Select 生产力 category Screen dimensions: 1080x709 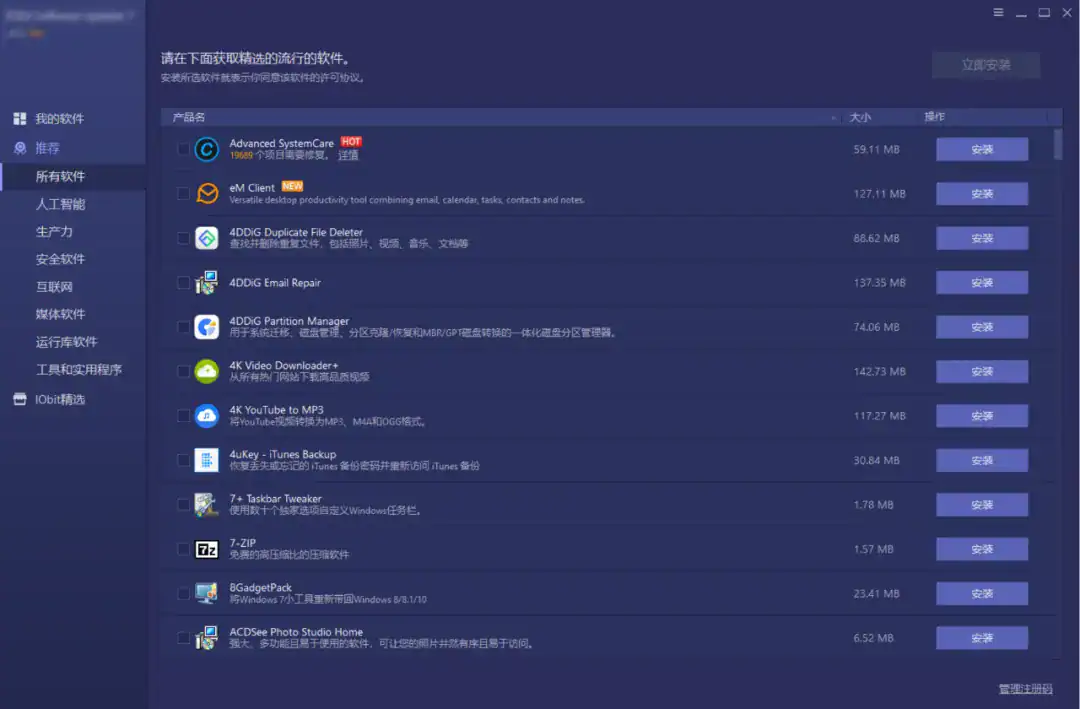(54, 232)
